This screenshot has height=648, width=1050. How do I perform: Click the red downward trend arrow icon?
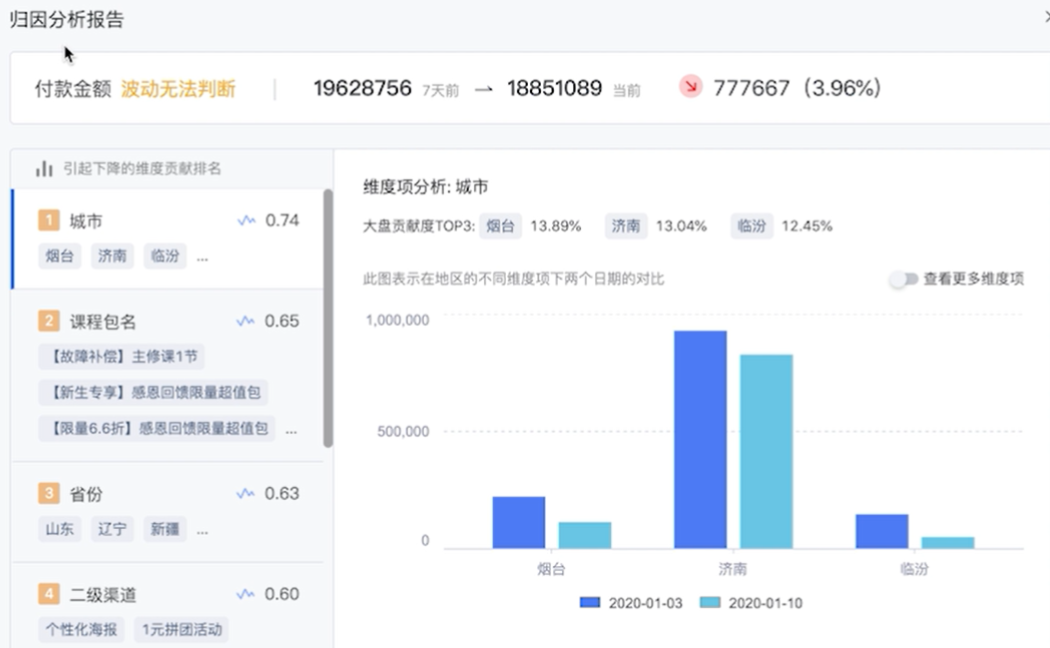[x=690, y=87]
